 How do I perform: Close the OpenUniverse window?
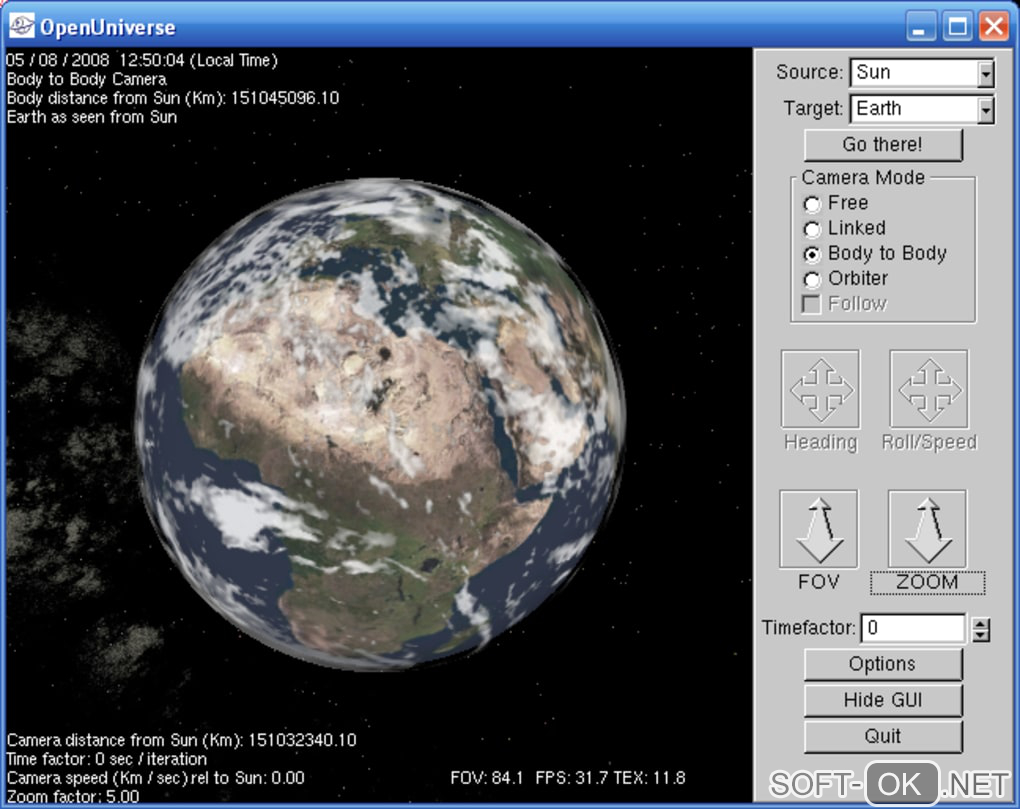pyautogui.click(x=994, y=27)
